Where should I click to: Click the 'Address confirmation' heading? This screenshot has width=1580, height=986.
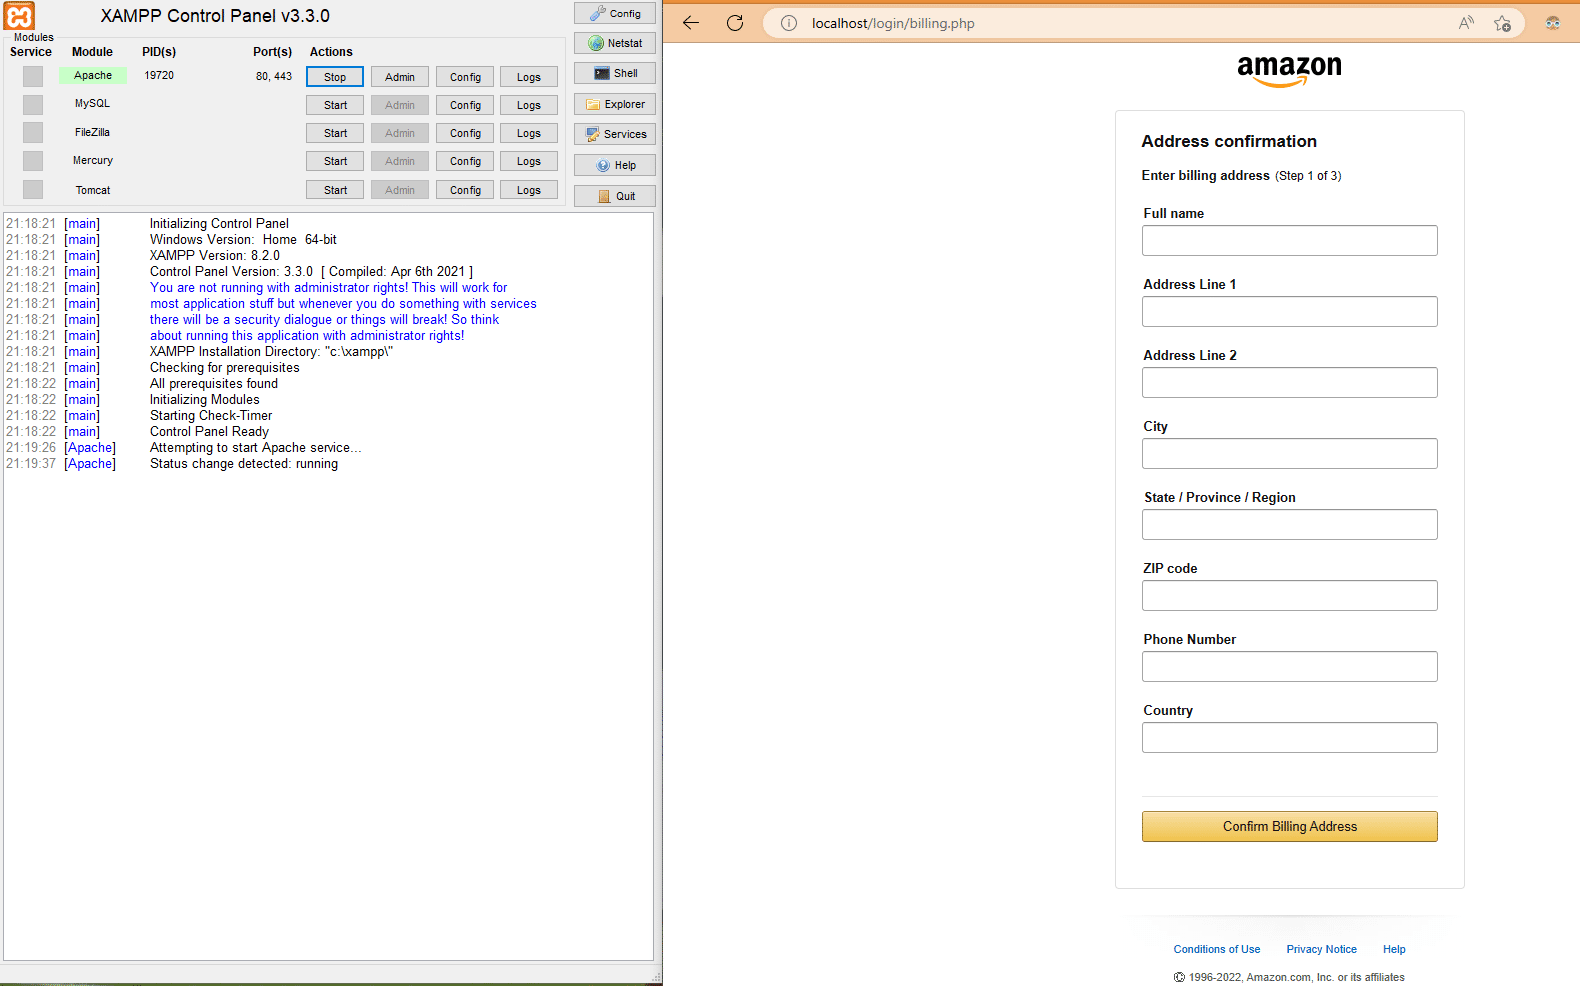click(1229, 141)
